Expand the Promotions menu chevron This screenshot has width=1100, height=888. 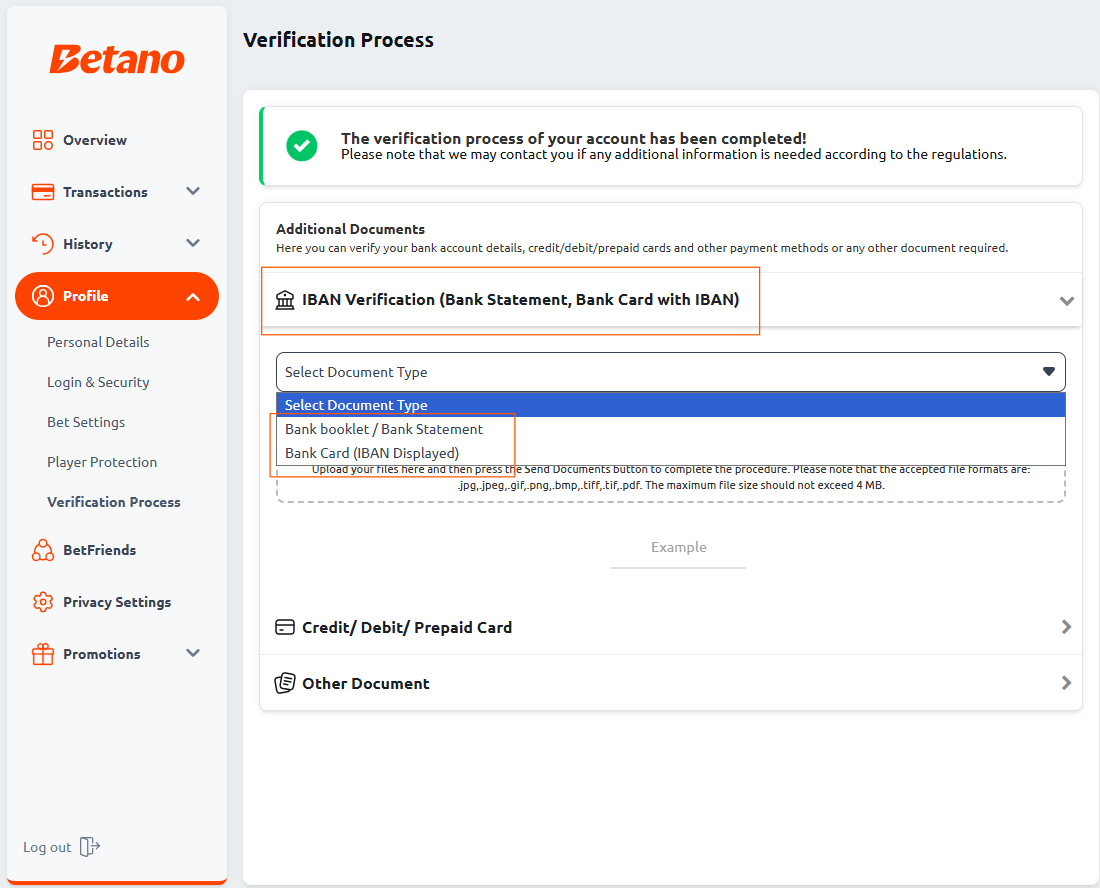tap(193, 652)
